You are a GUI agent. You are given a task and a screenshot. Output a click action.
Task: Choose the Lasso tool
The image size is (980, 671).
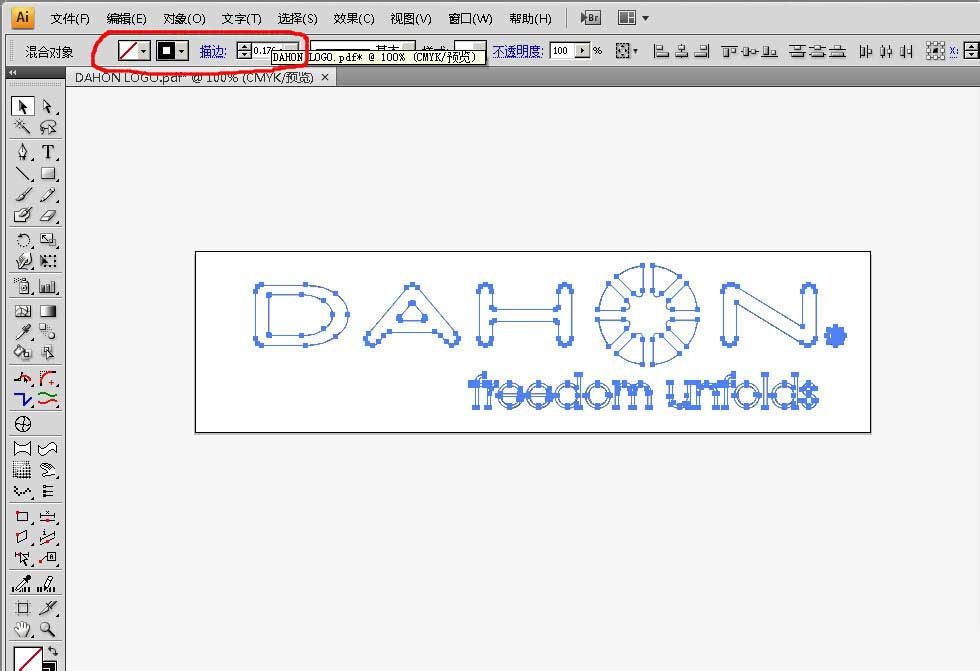[x=48, y=127]
